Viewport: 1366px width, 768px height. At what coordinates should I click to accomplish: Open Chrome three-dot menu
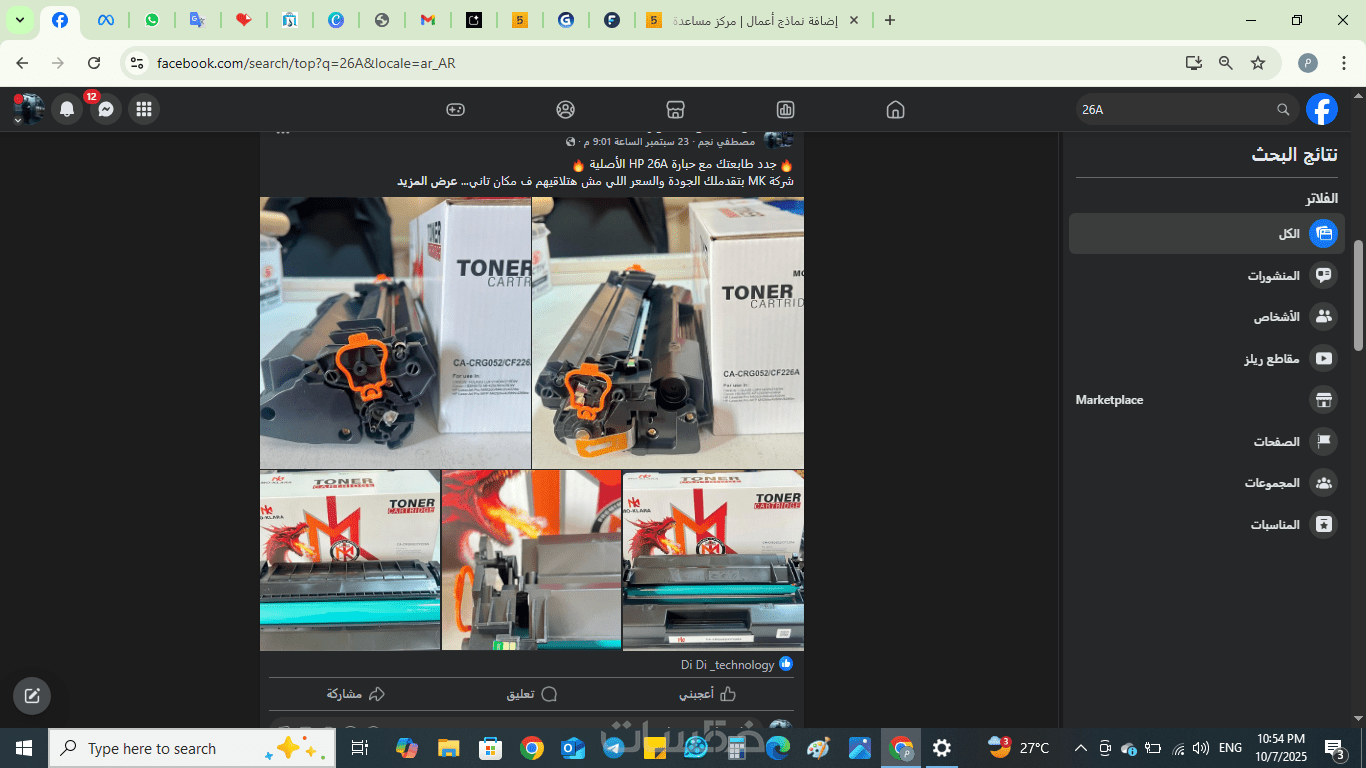[1344, 63]
